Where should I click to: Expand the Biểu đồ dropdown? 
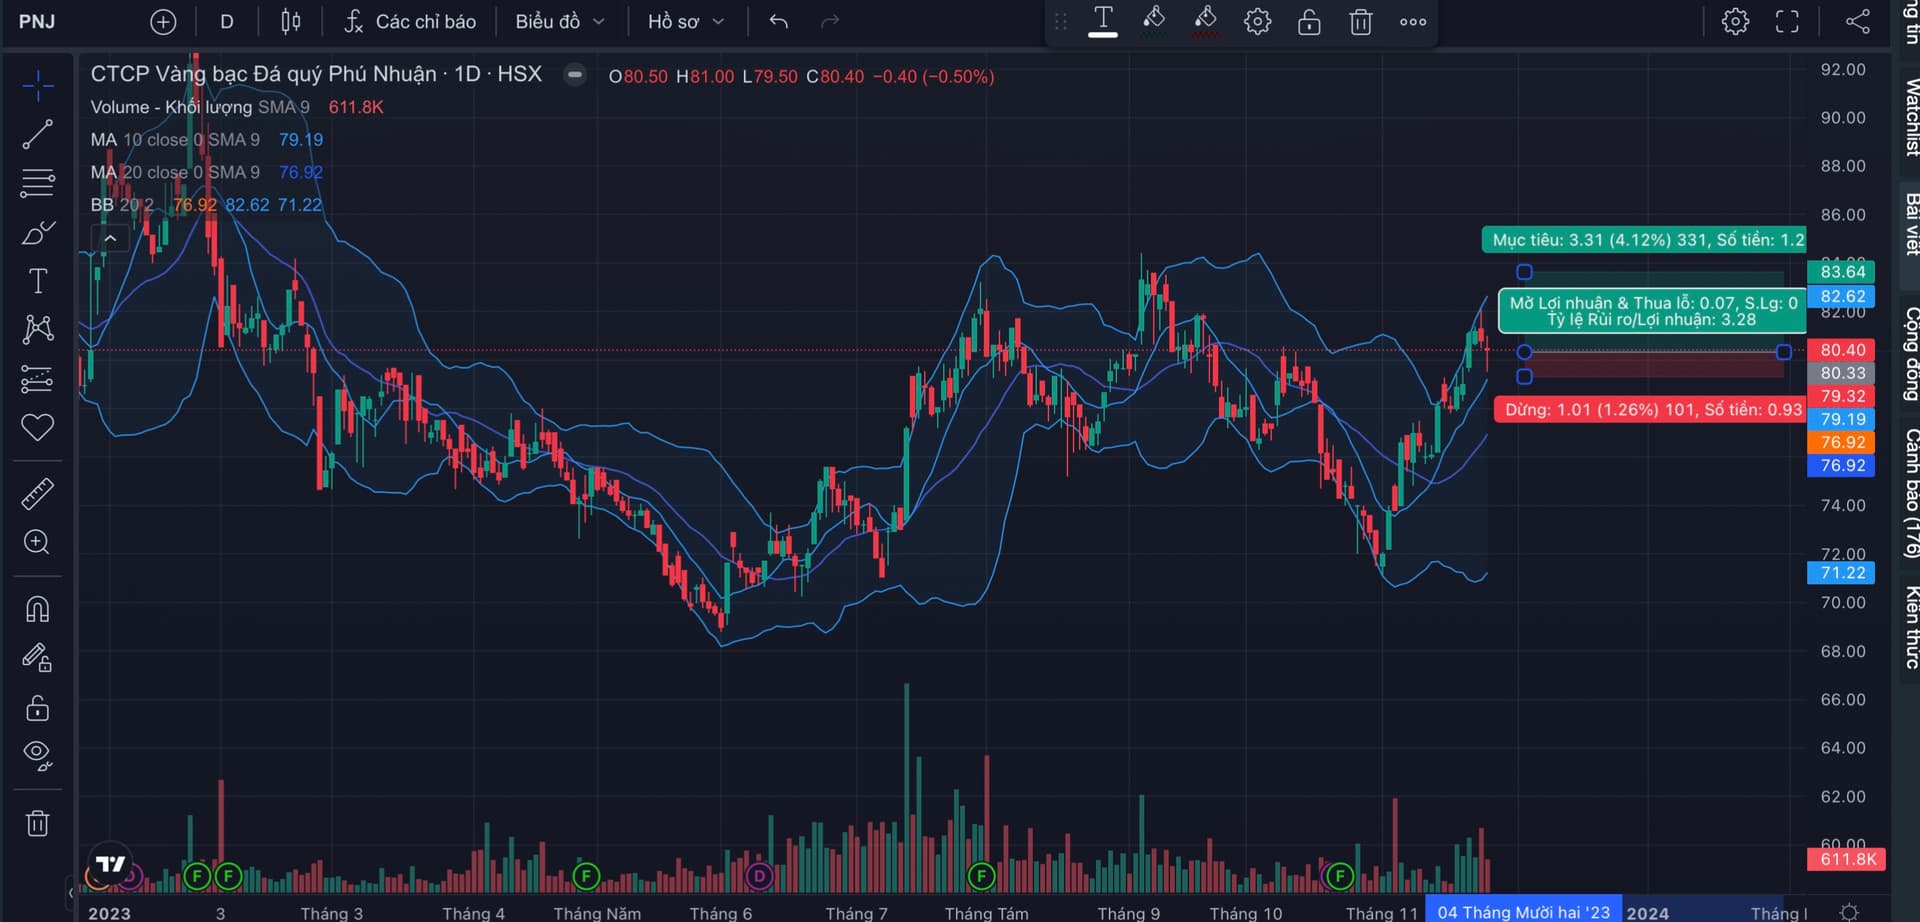tap(559, 22)
